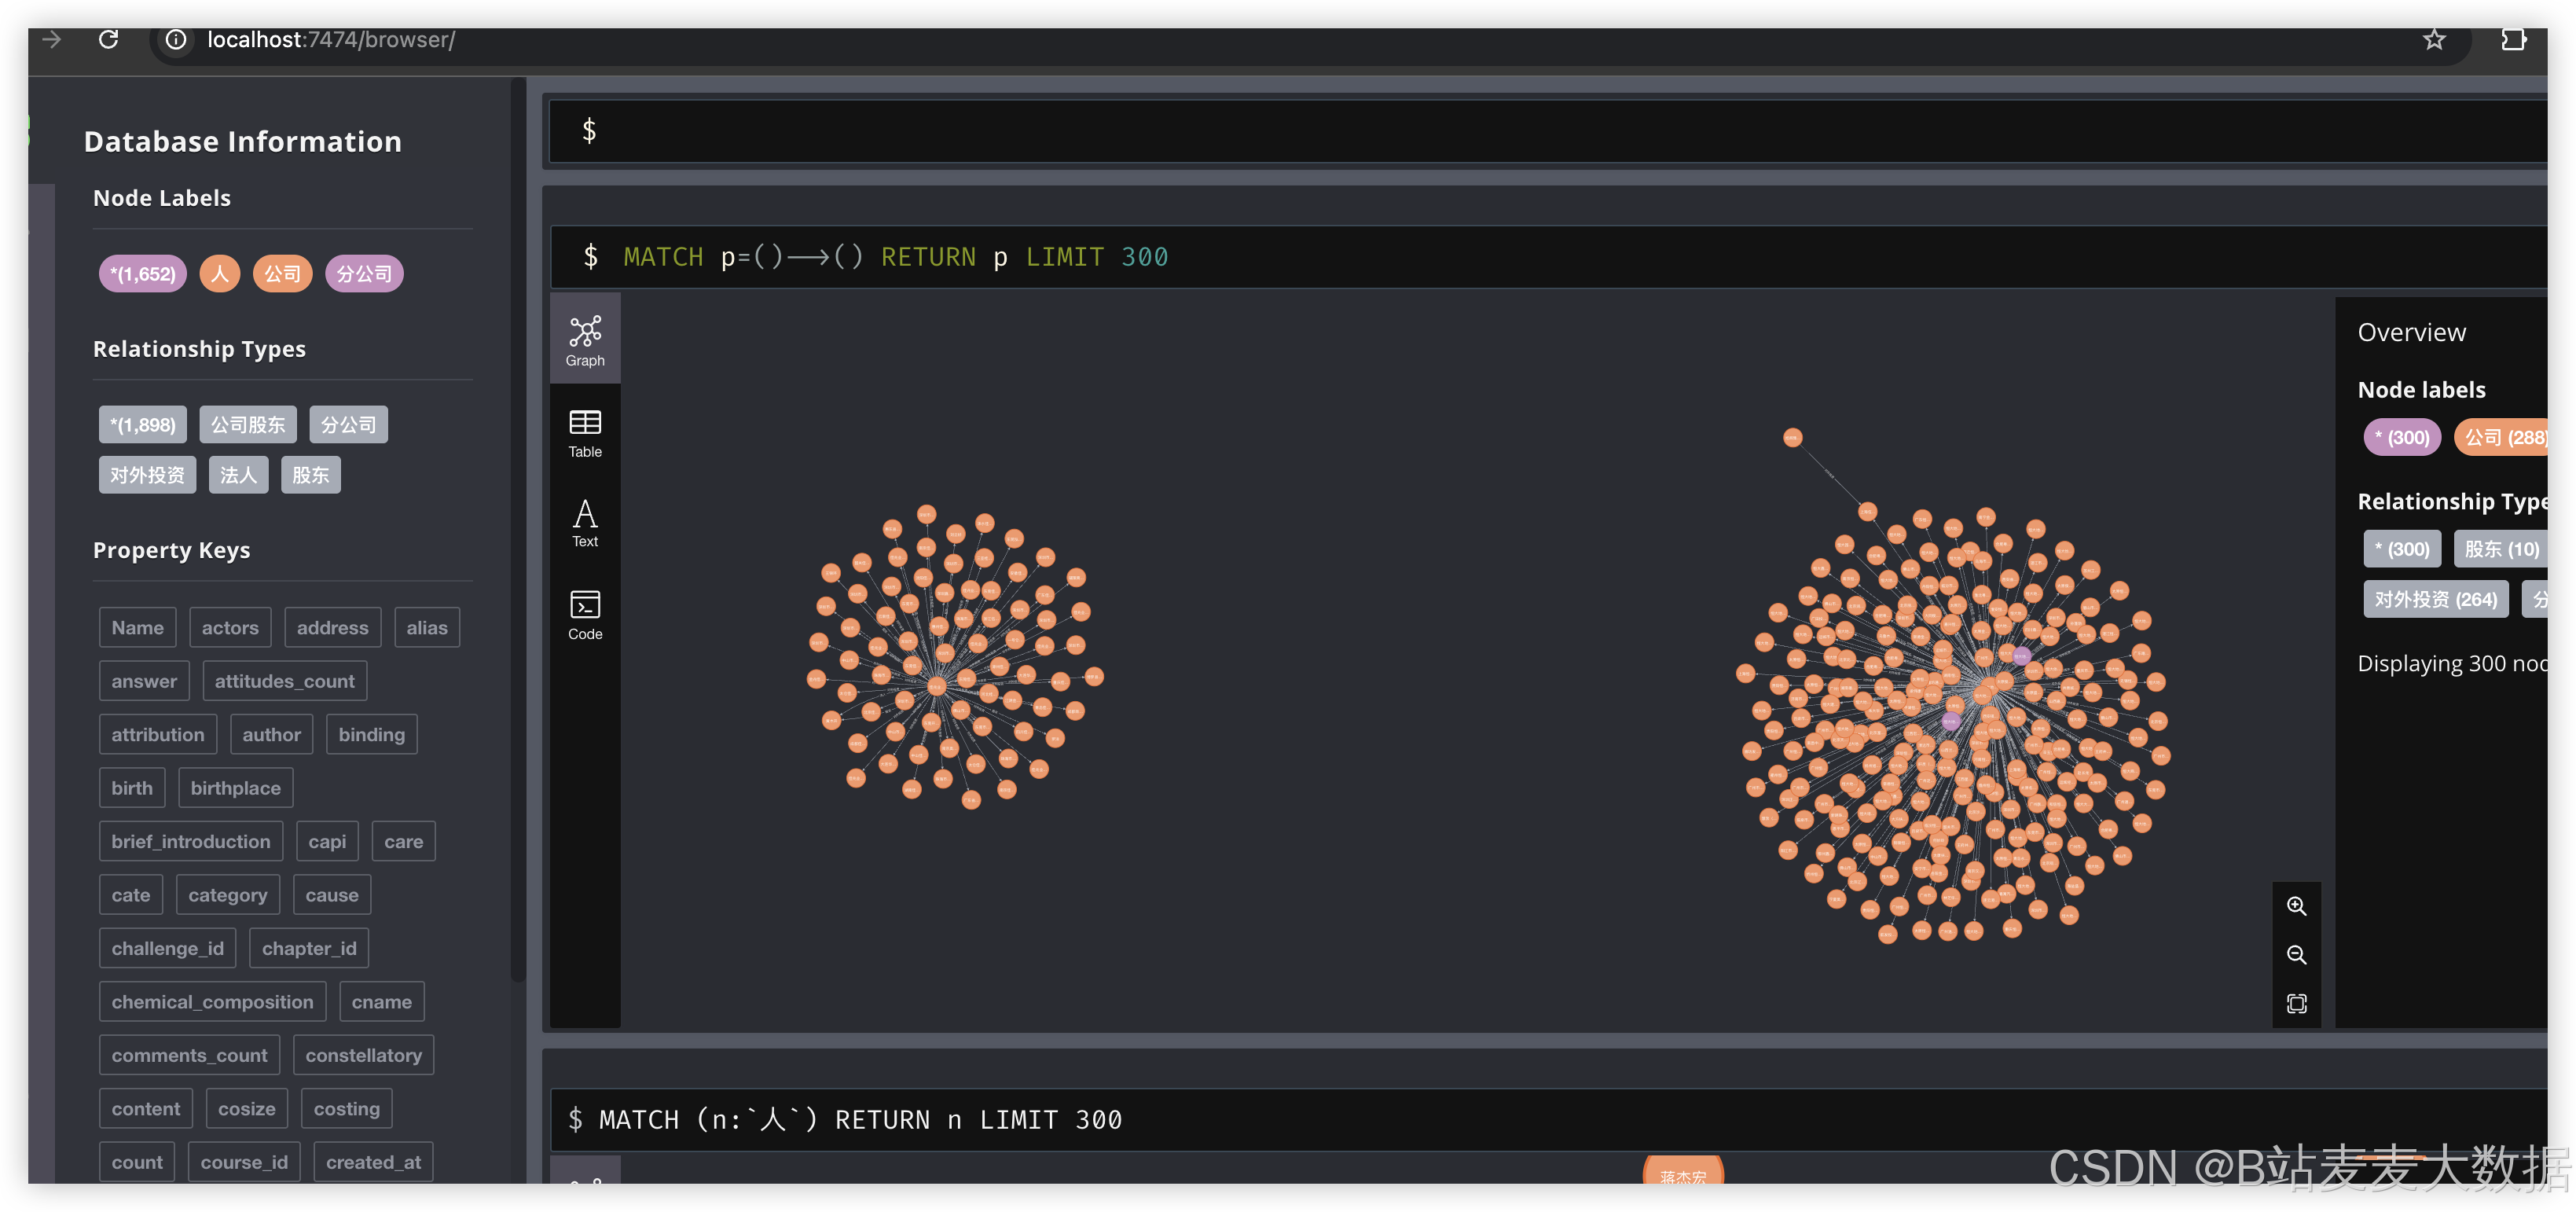
Task: Bookmark this page with star icon
Action: point(2433,40)
